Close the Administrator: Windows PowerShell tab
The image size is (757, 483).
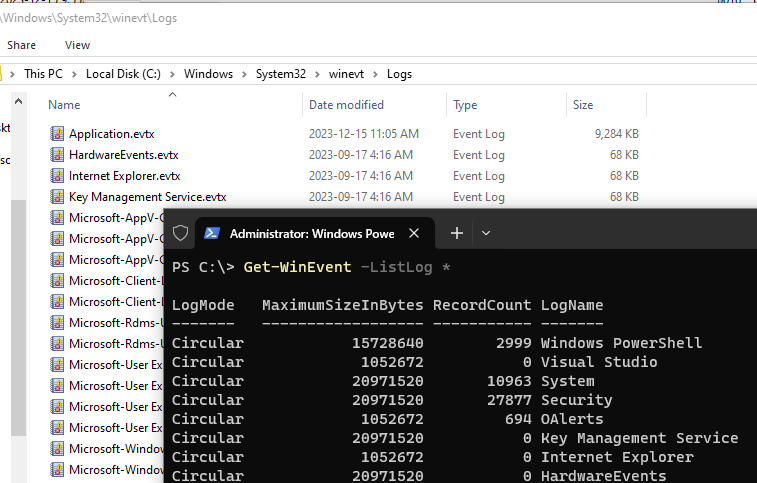[414, 233]
